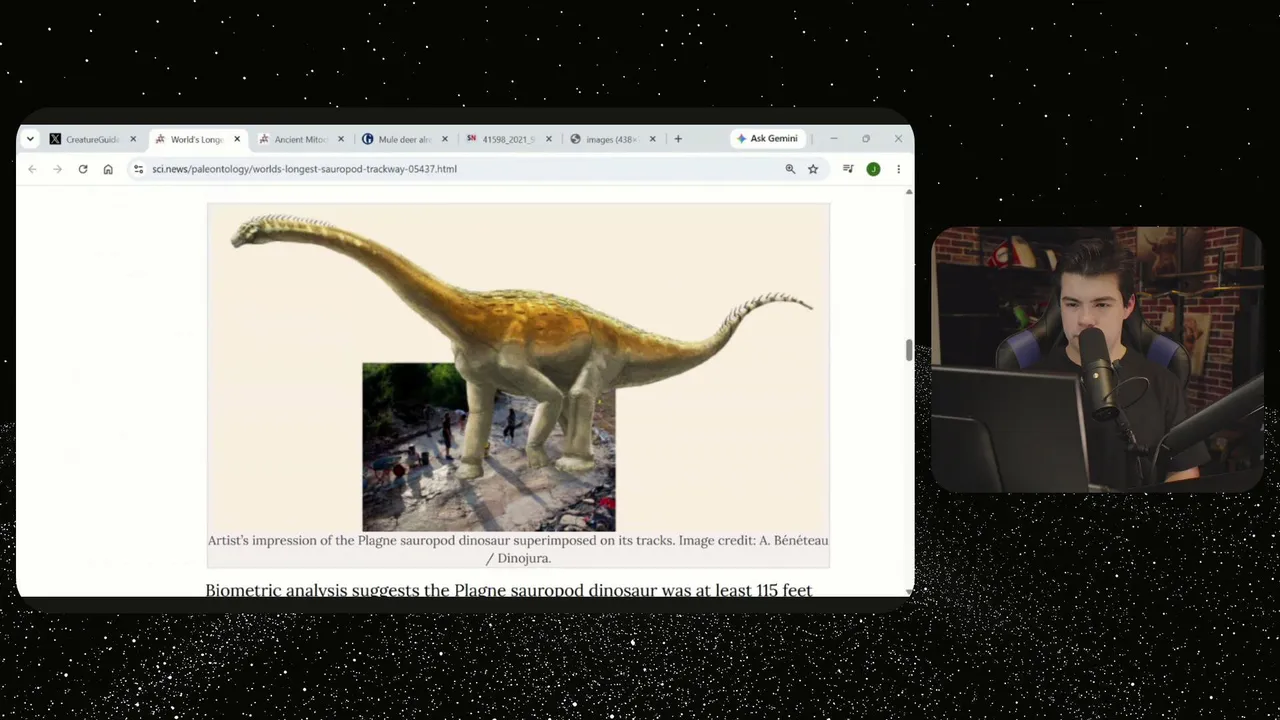The image size is (1280, 720).
Task: Go back to the previous page
Action: 32,169
